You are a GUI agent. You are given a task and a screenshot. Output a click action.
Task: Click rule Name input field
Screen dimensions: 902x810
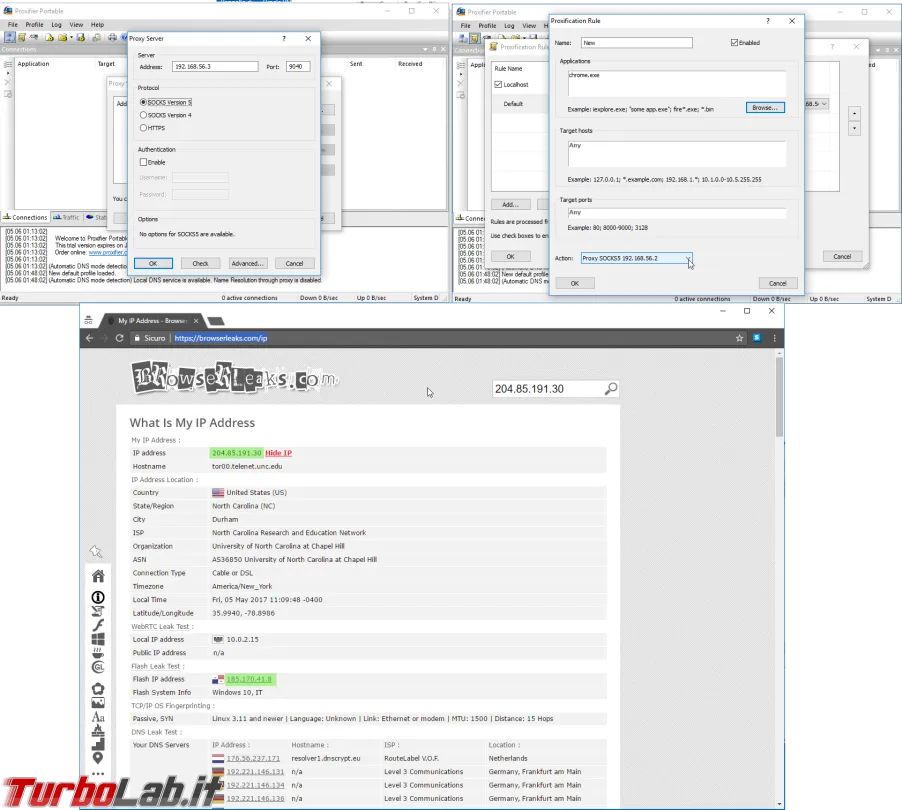pos(637,43)
